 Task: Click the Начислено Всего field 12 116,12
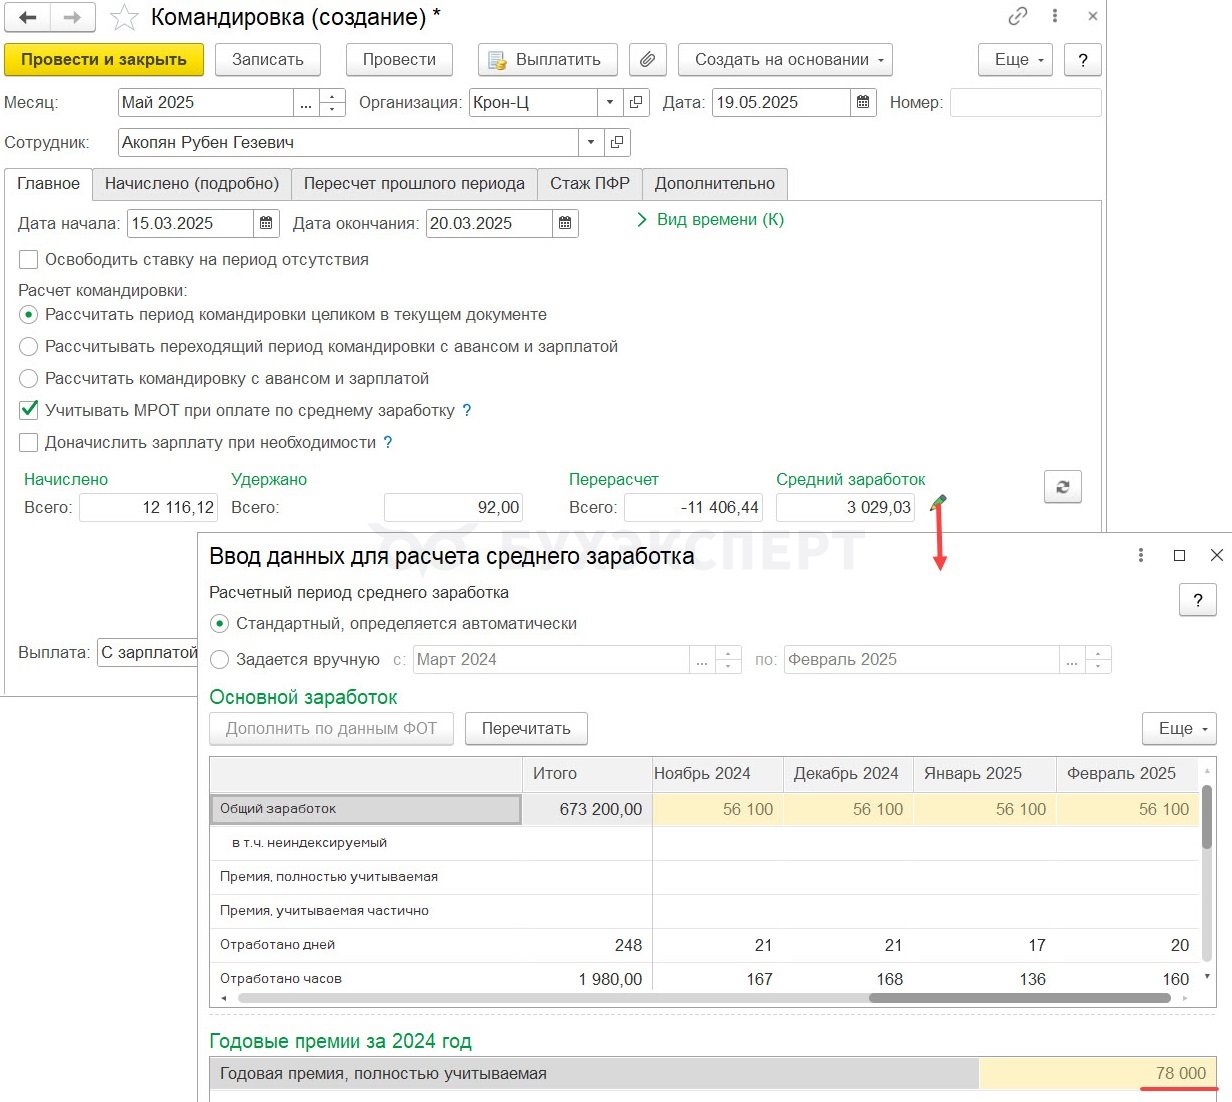148,508
